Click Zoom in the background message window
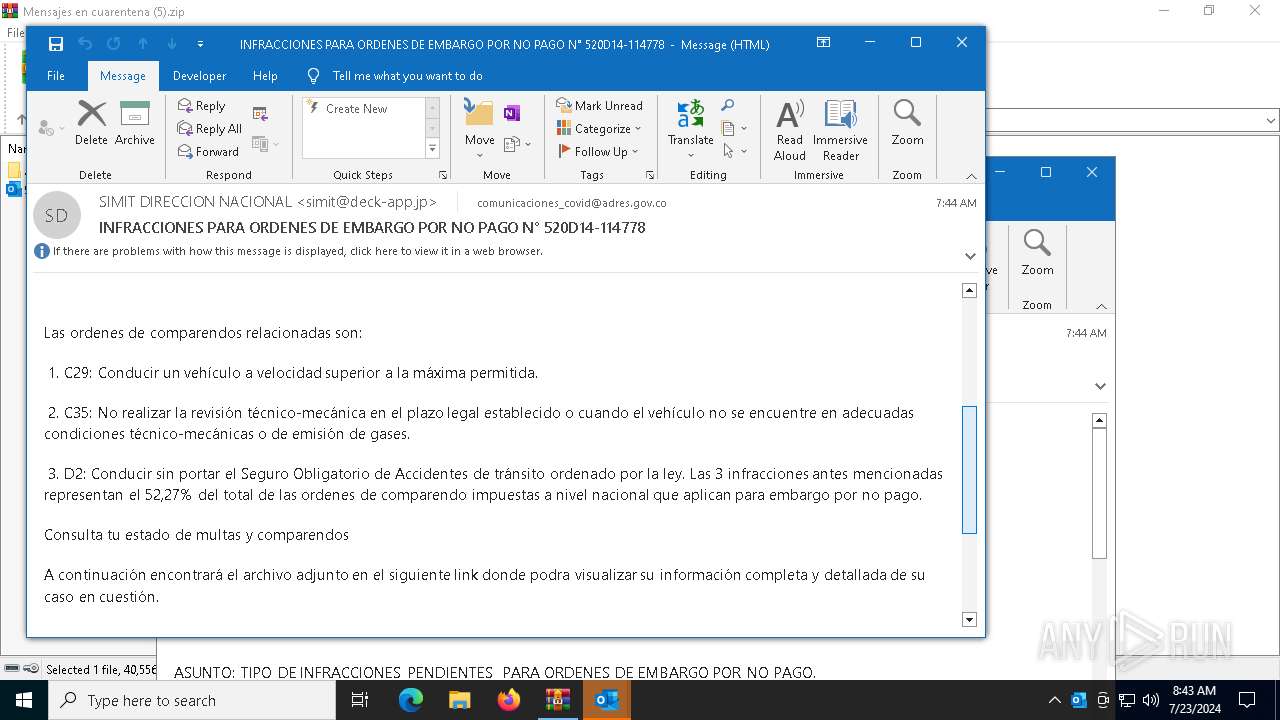The image size is (1280, 720). (x=1037, y=252)
